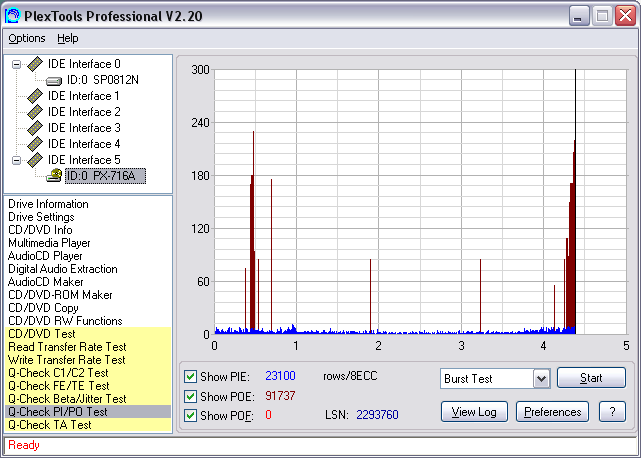The width and height of the screenshot is (641, 458).
Task: Toggle the Show POF checkbox
Action: pyautogui.click(x=190, y=415)
